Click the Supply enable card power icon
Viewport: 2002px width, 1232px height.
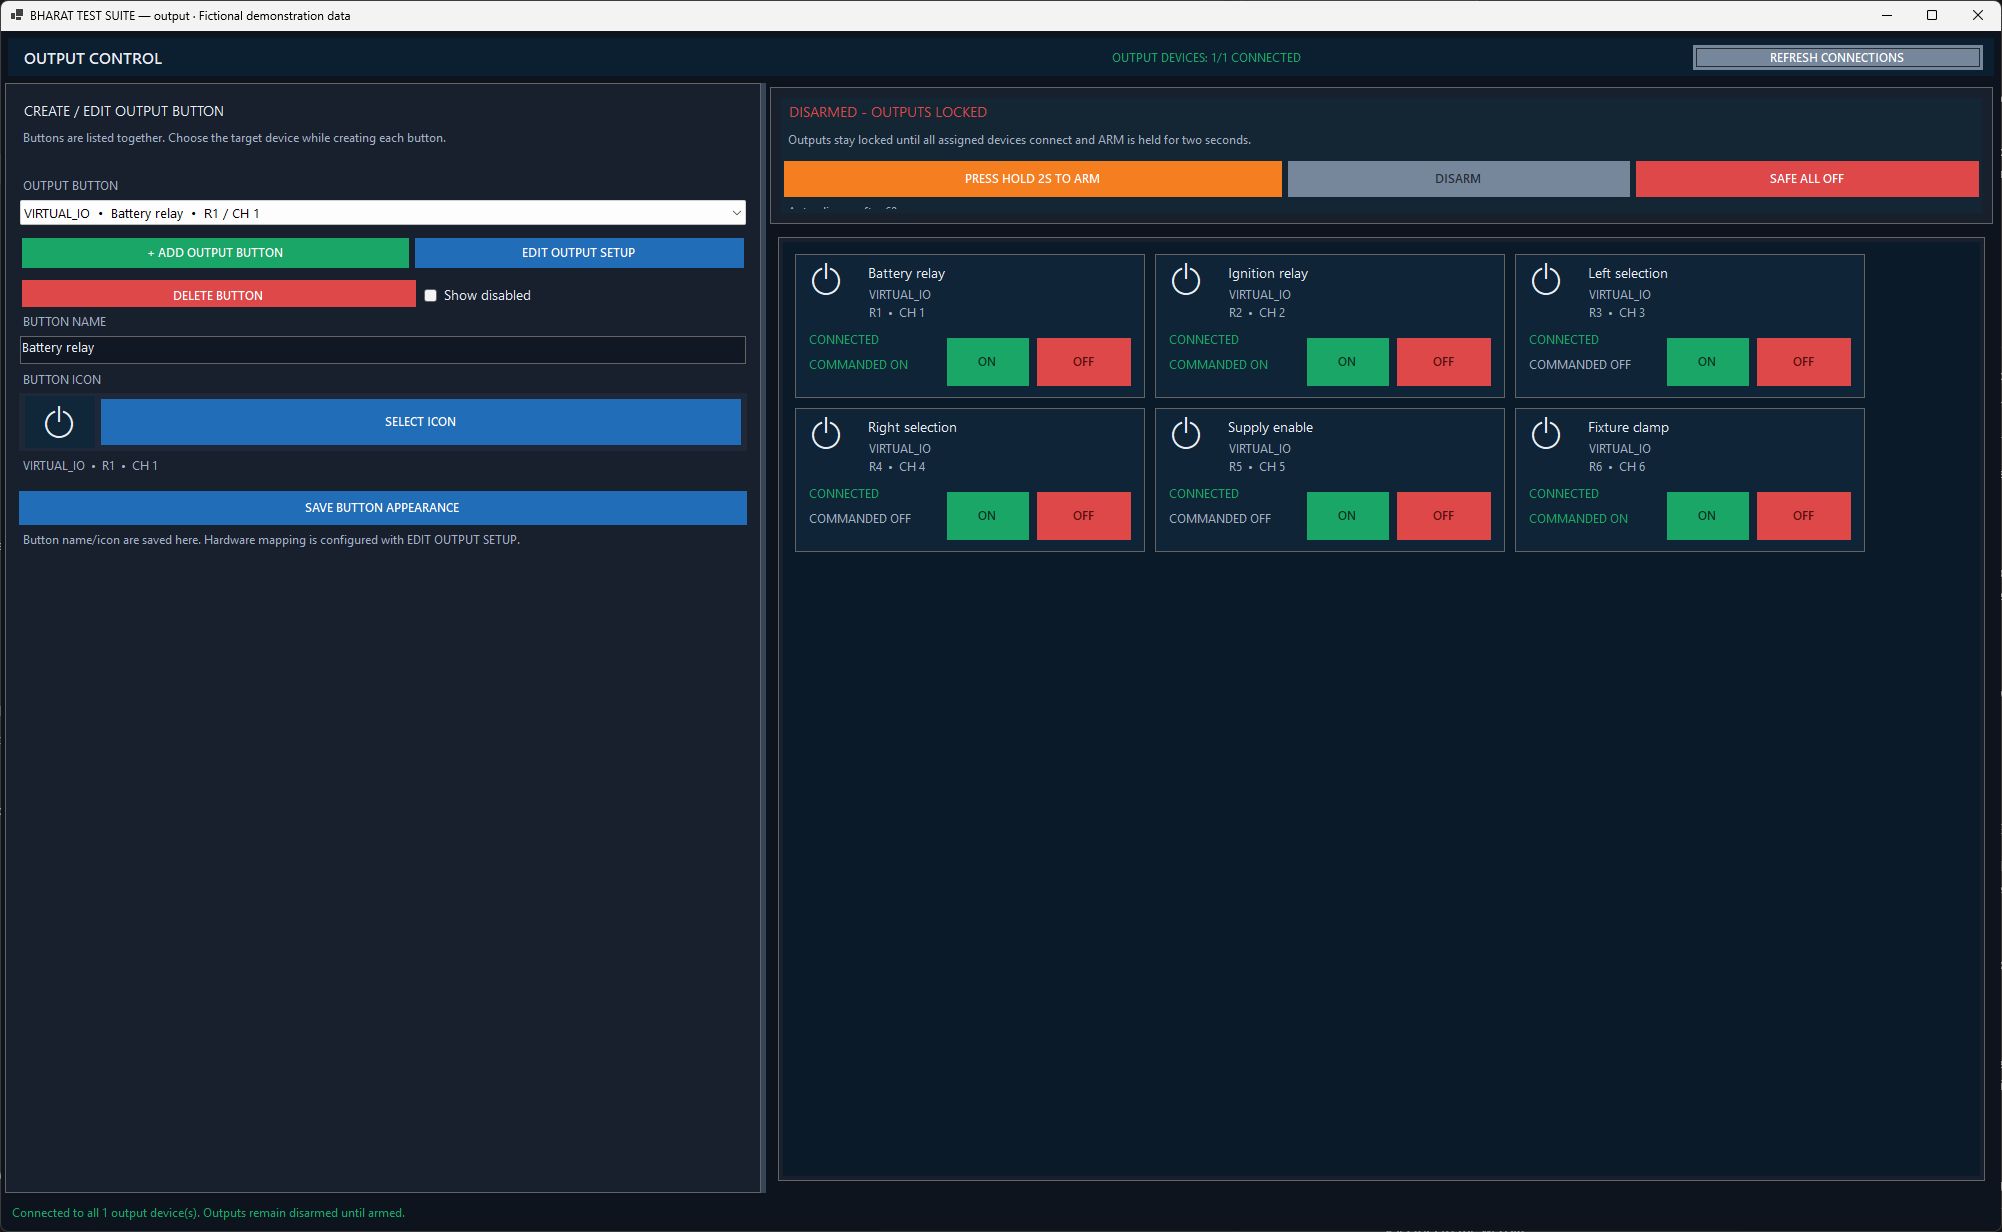click(x=1186, y=433)
